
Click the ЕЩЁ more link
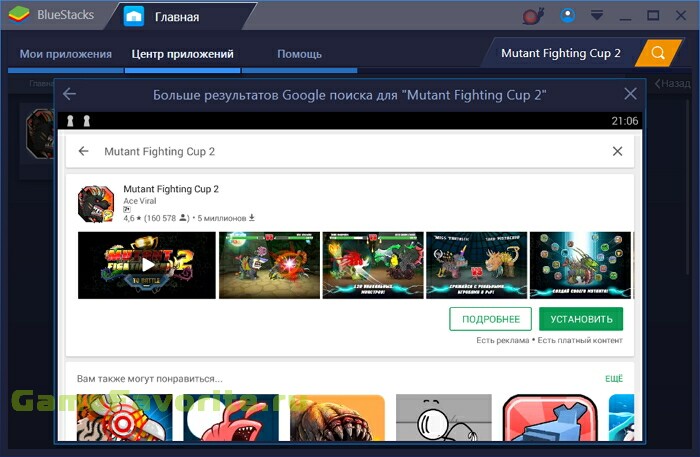(x=614, y=378)
